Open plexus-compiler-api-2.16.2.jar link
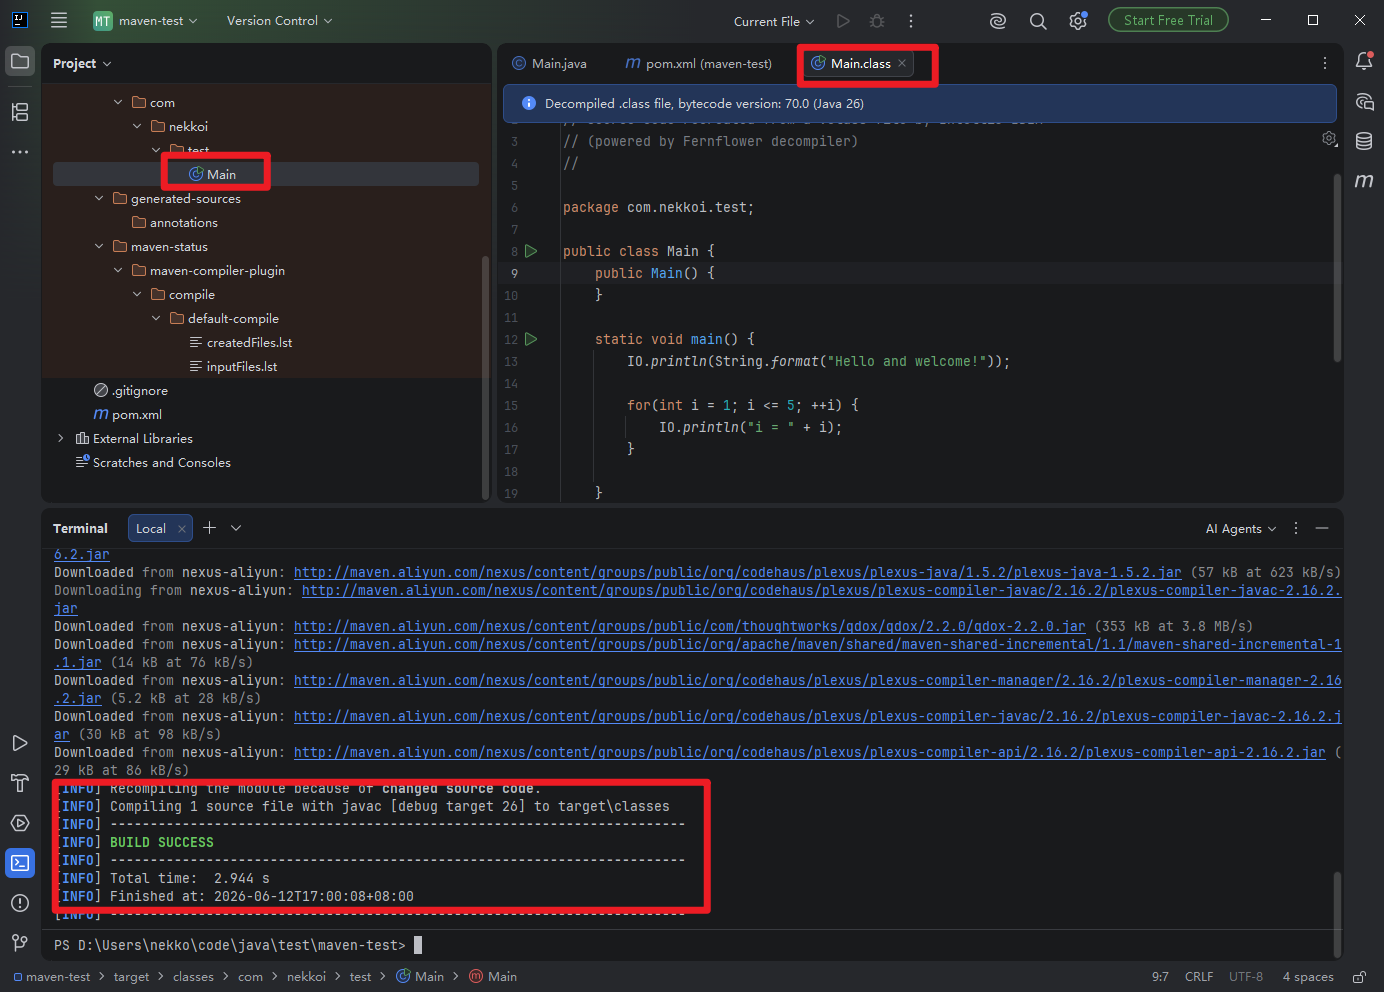The image size is (1384, 992). click(809, 752)
